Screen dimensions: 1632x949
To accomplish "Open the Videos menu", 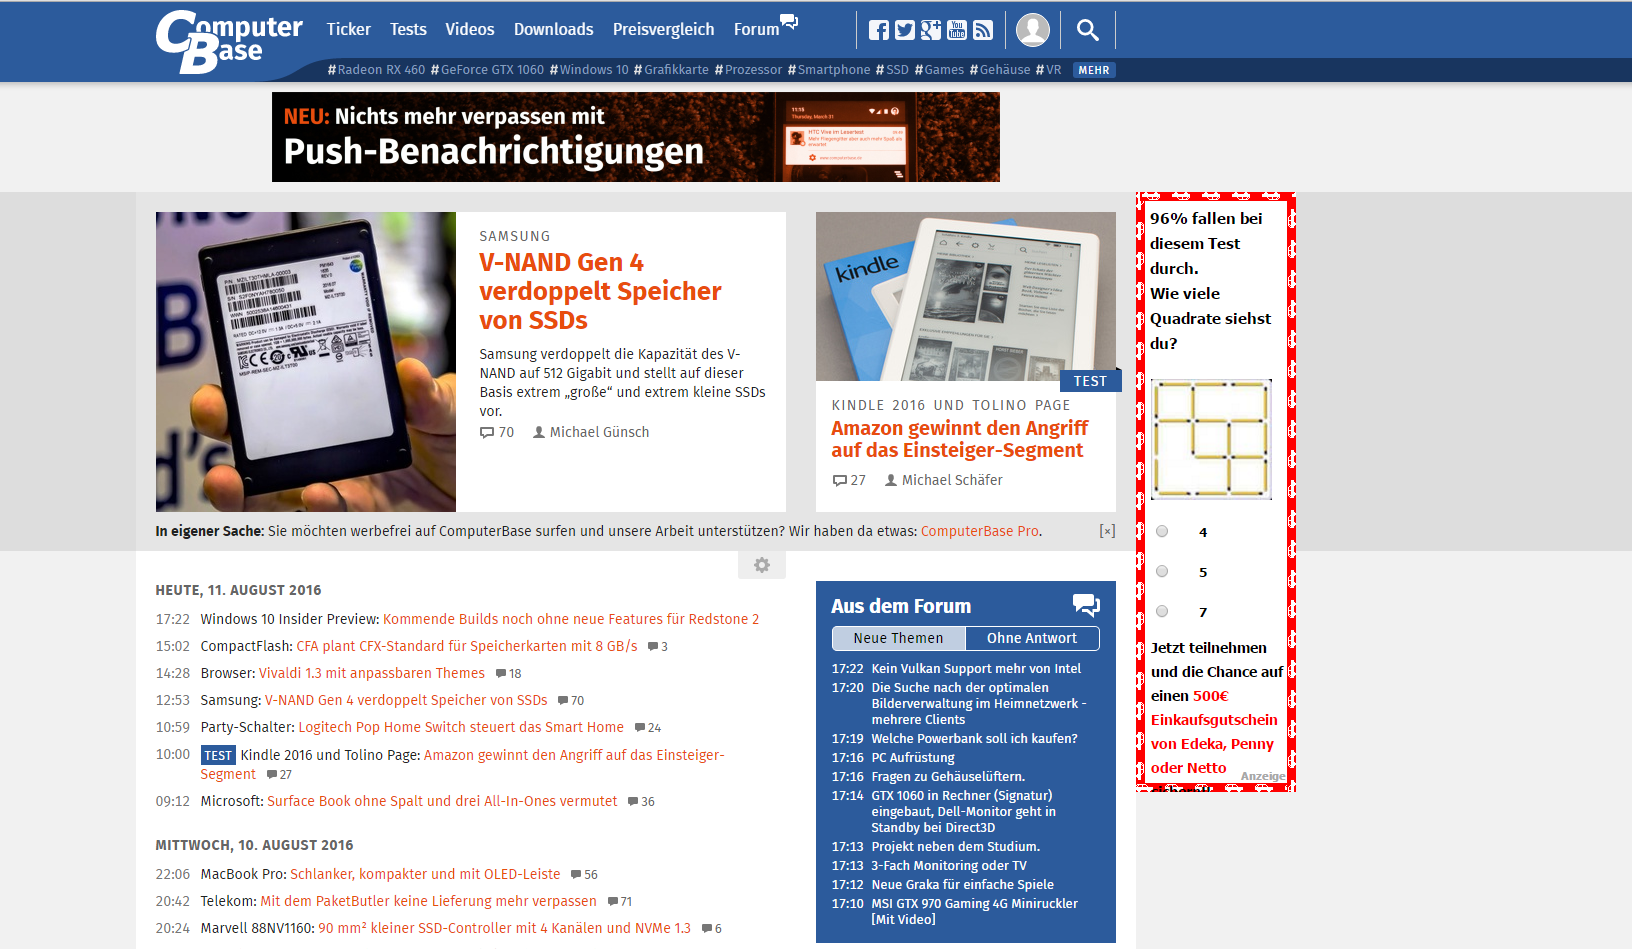I will [470, 29].
